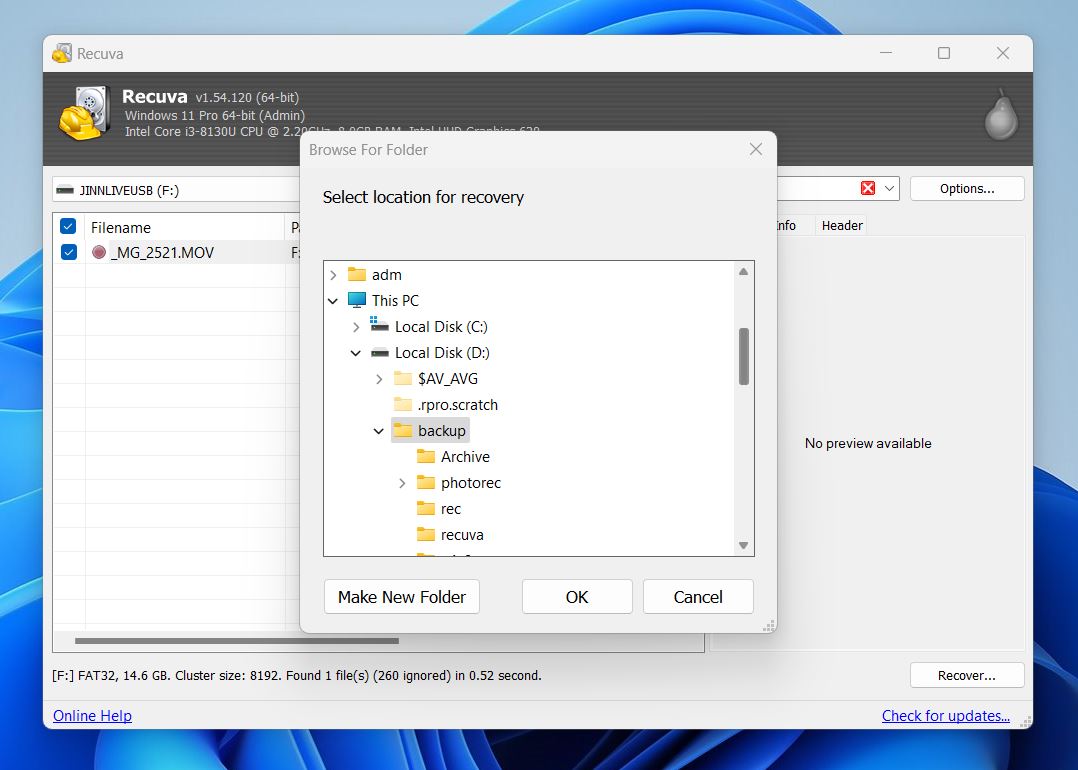This screenshot has width=1078, height=770.
Task: Click the folder tree scrollbar thumb
Action: pyautogui.click(x=743, y=356)
